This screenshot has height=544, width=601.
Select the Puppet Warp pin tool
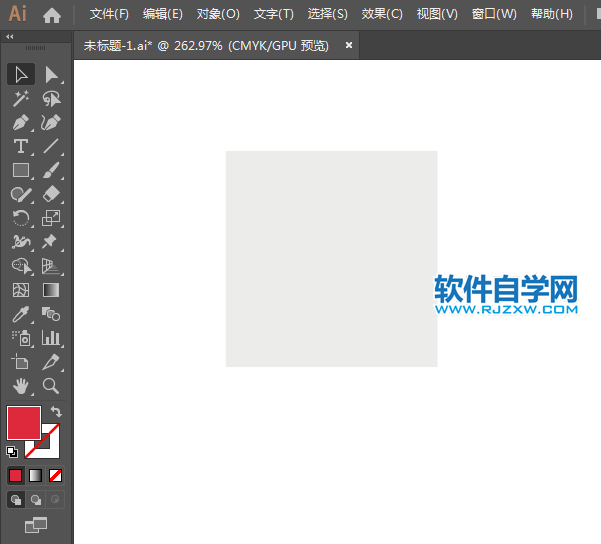click(x=51, y=242)
